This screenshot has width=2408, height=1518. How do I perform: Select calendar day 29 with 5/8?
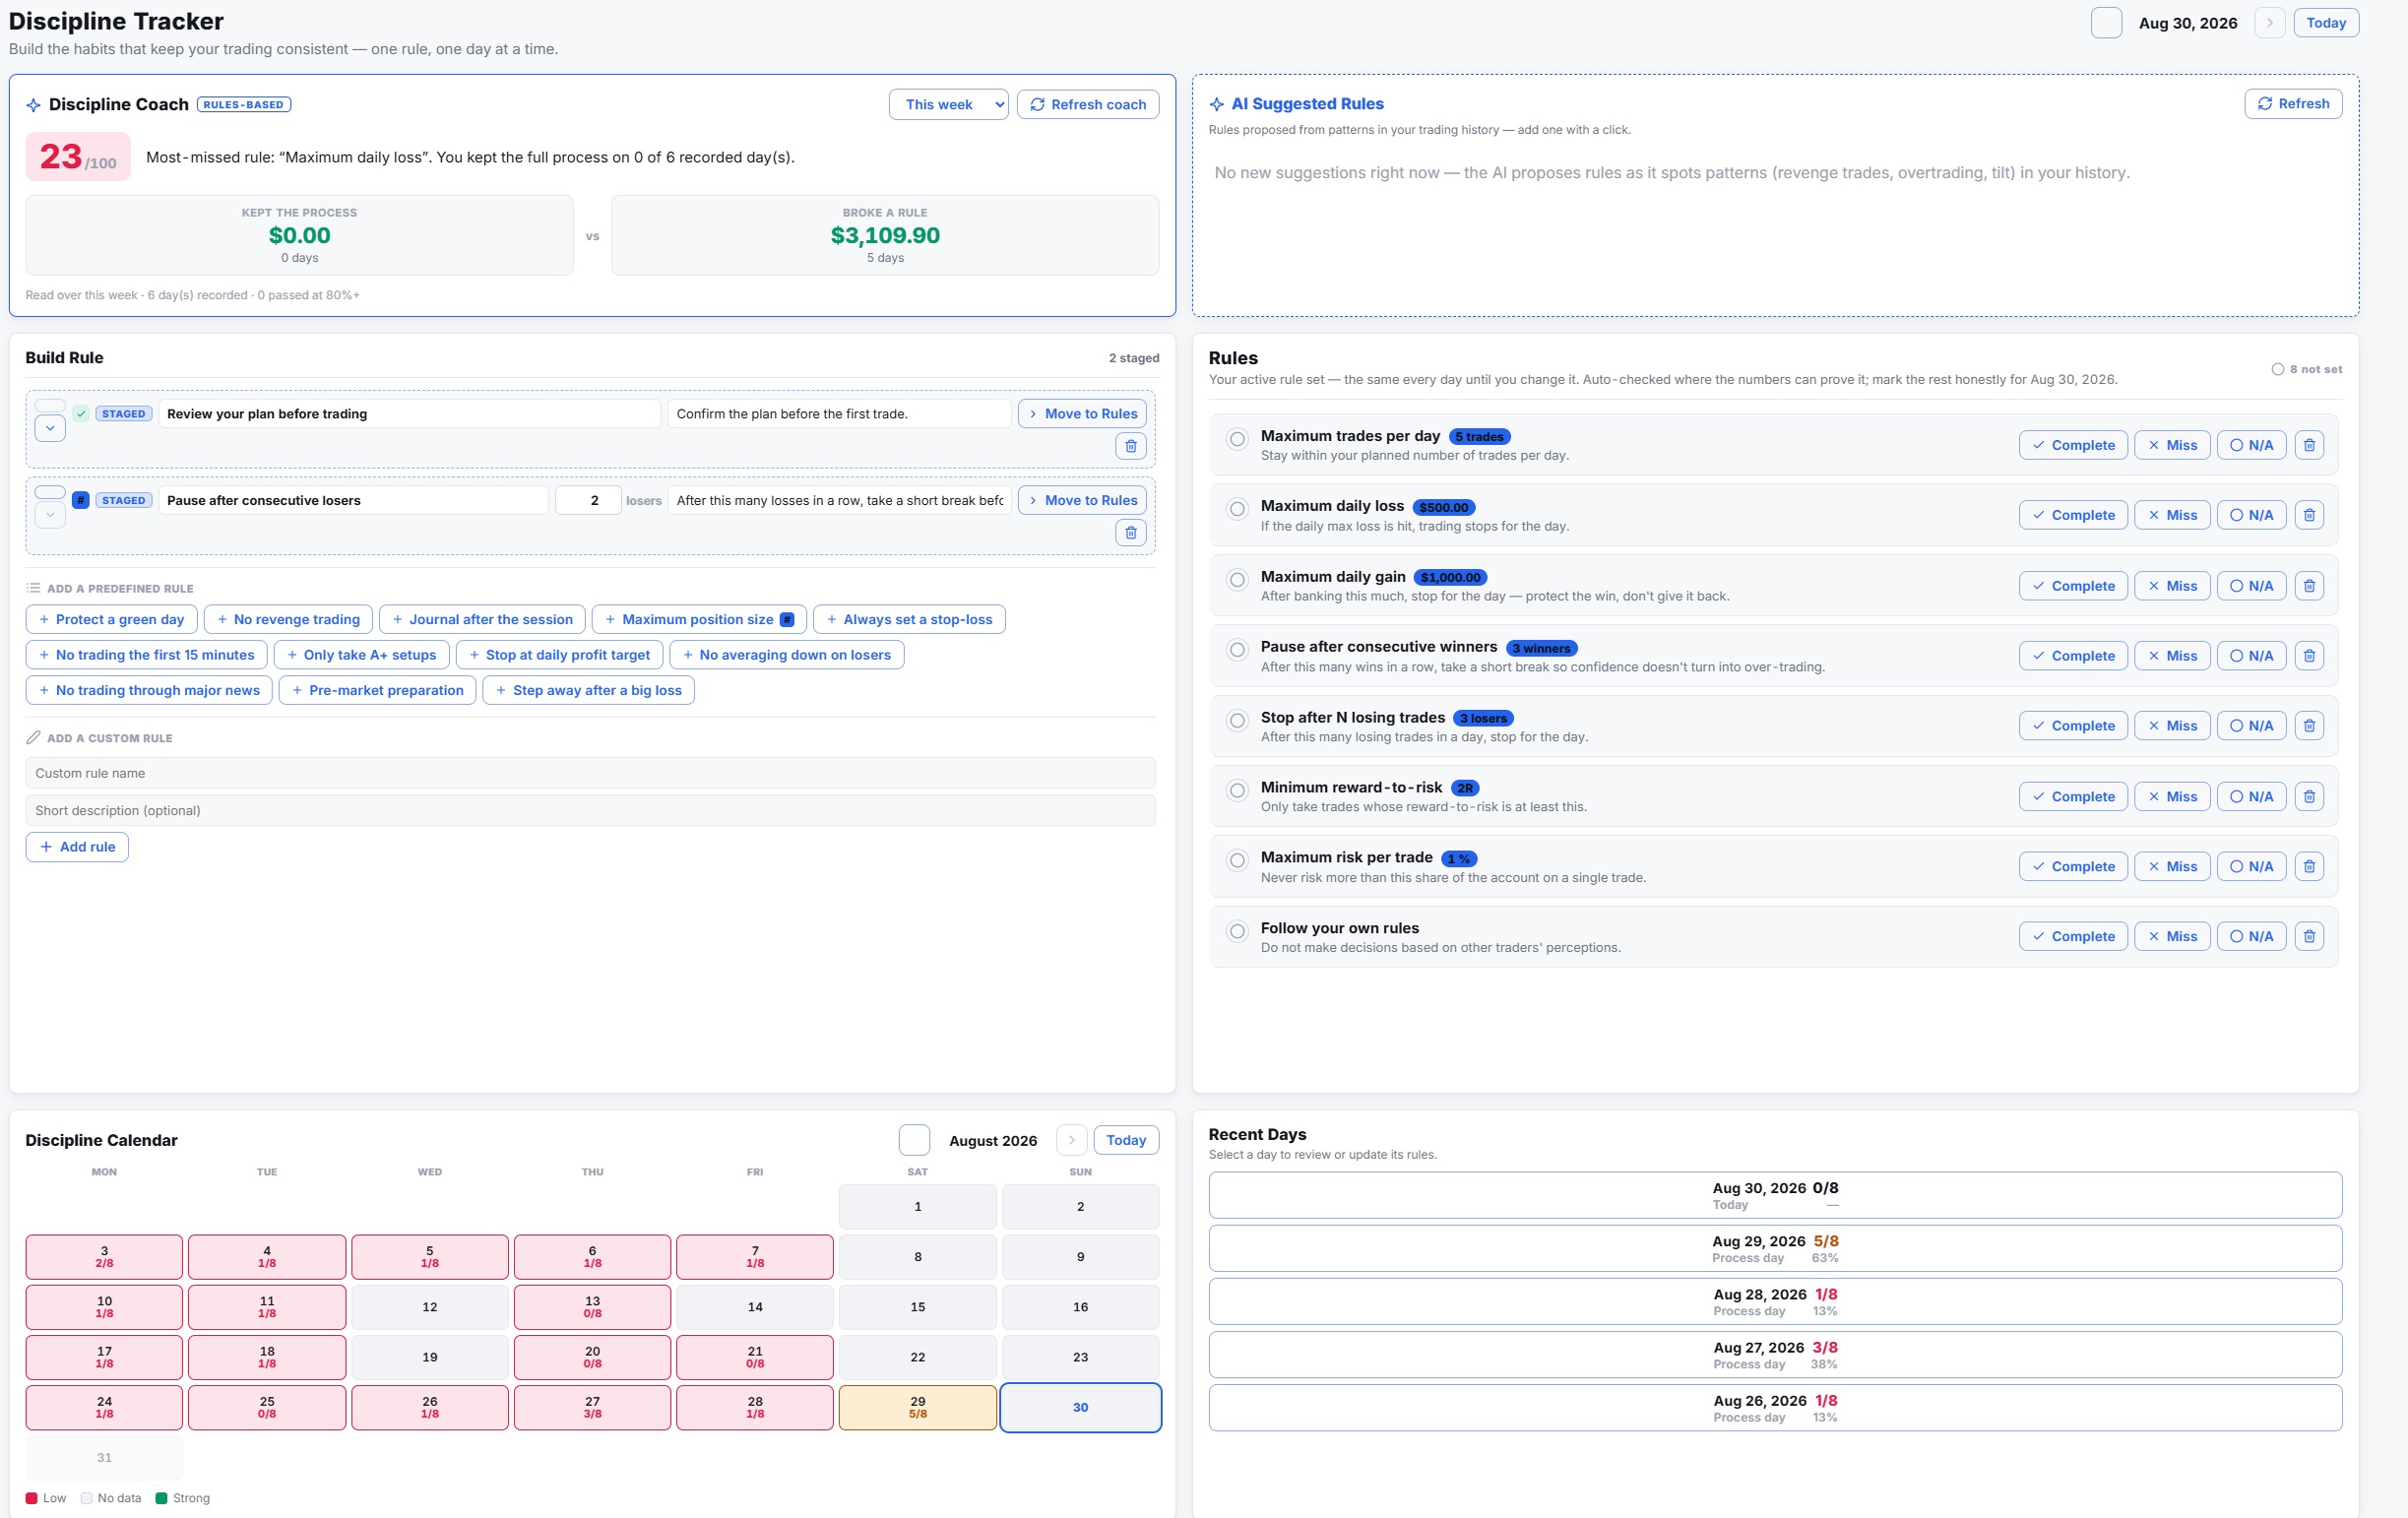(x=917, y=1407)
